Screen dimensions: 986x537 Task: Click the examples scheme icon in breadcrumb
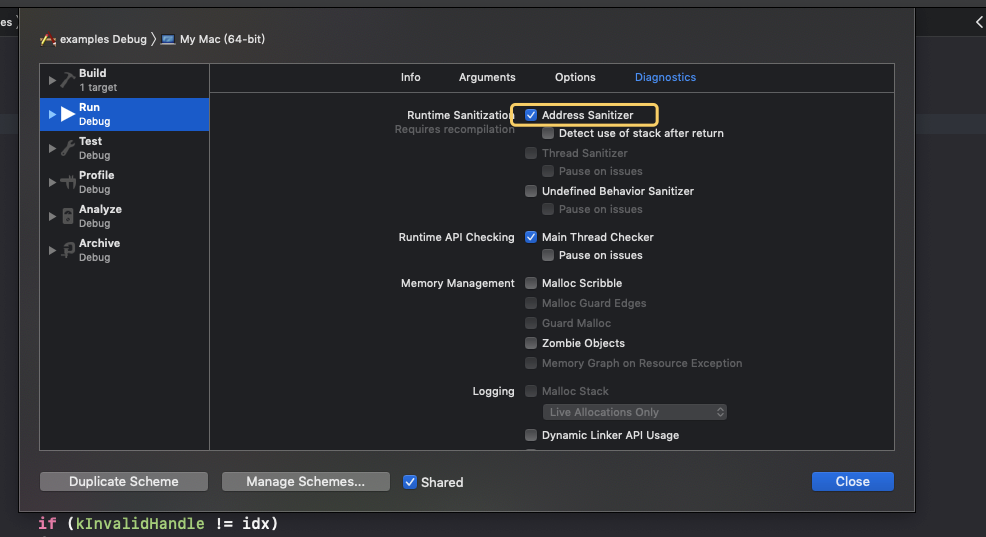coord(47,40)
